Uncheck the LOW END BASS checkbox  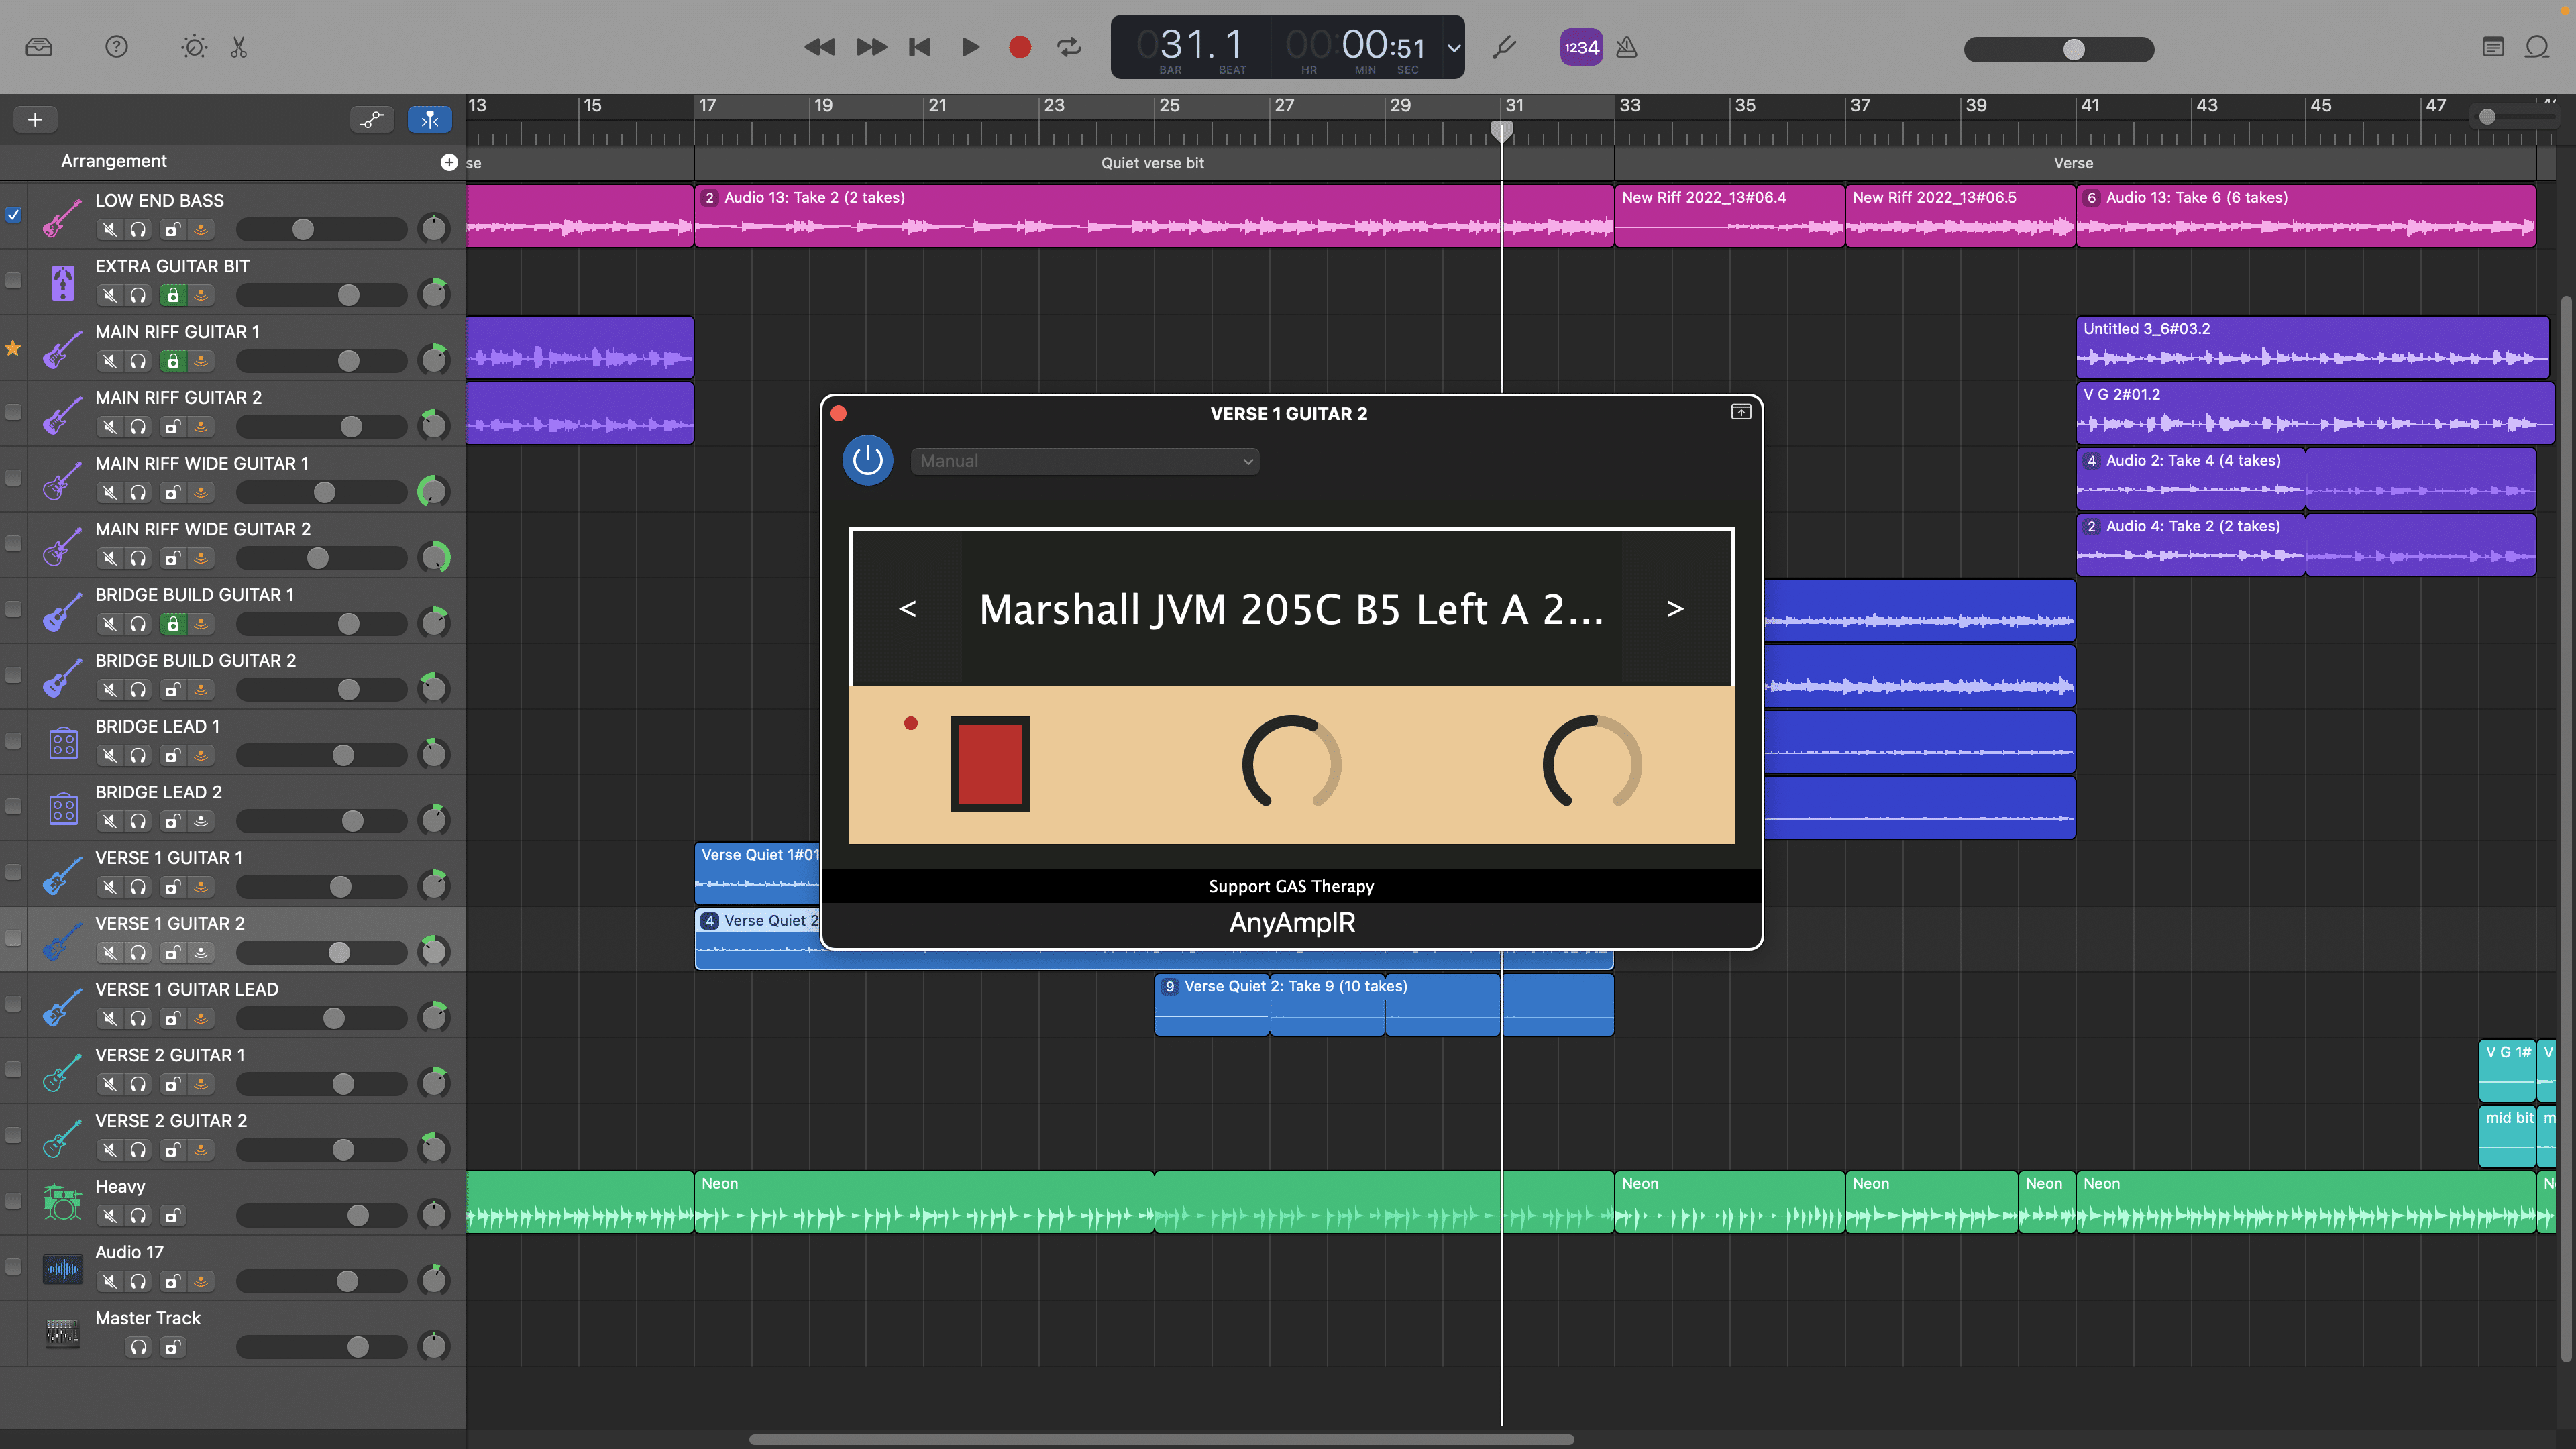point(13,214)
